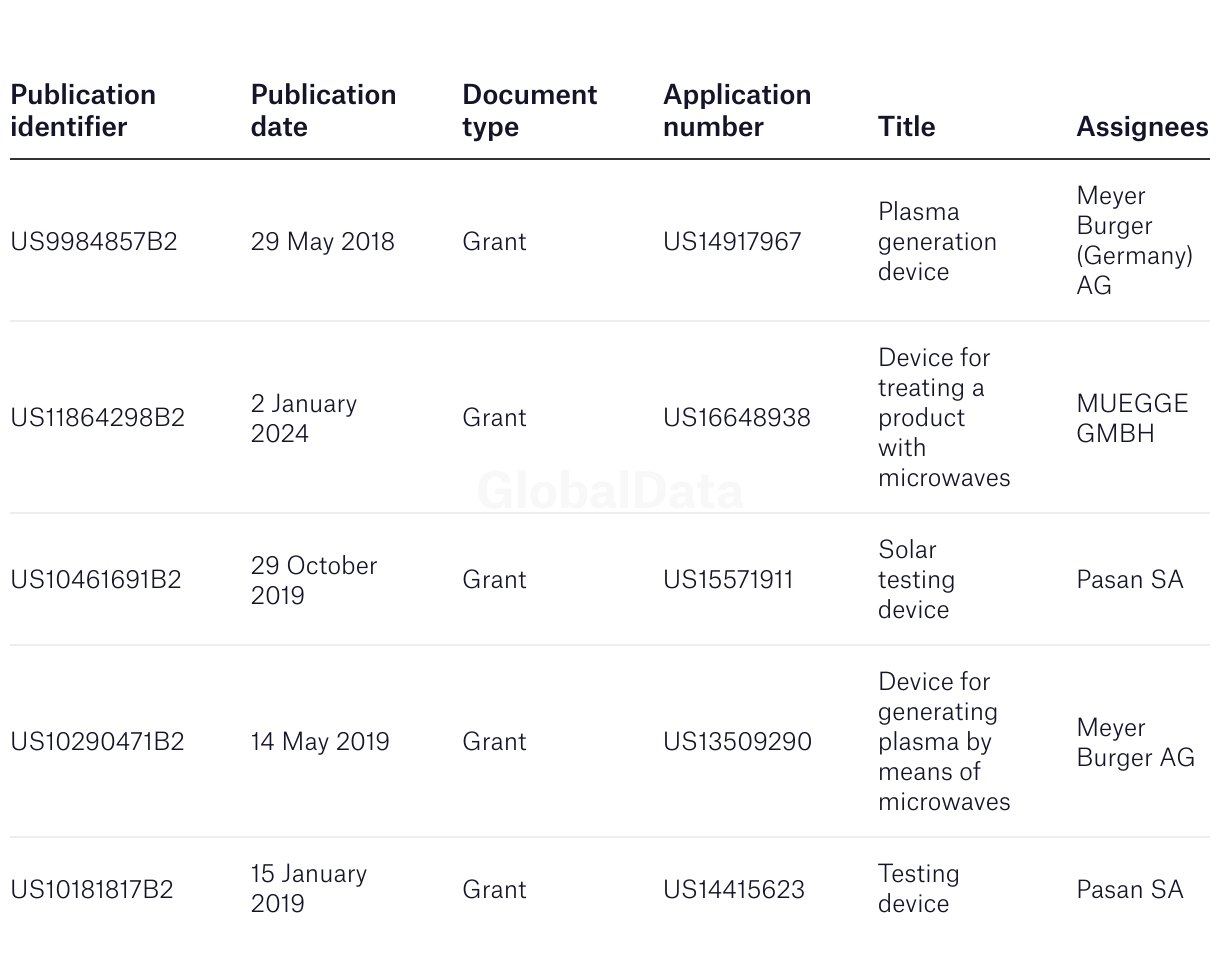Select publication identifier US10461691B2

[x=96, y=579]
